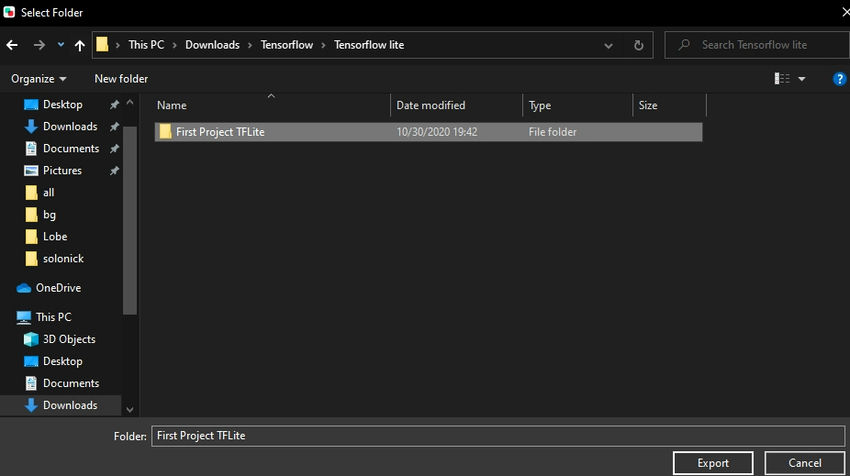Click the Search Tensorflow lite box
This screenshot has height=476, width=850.
point(757,45)
